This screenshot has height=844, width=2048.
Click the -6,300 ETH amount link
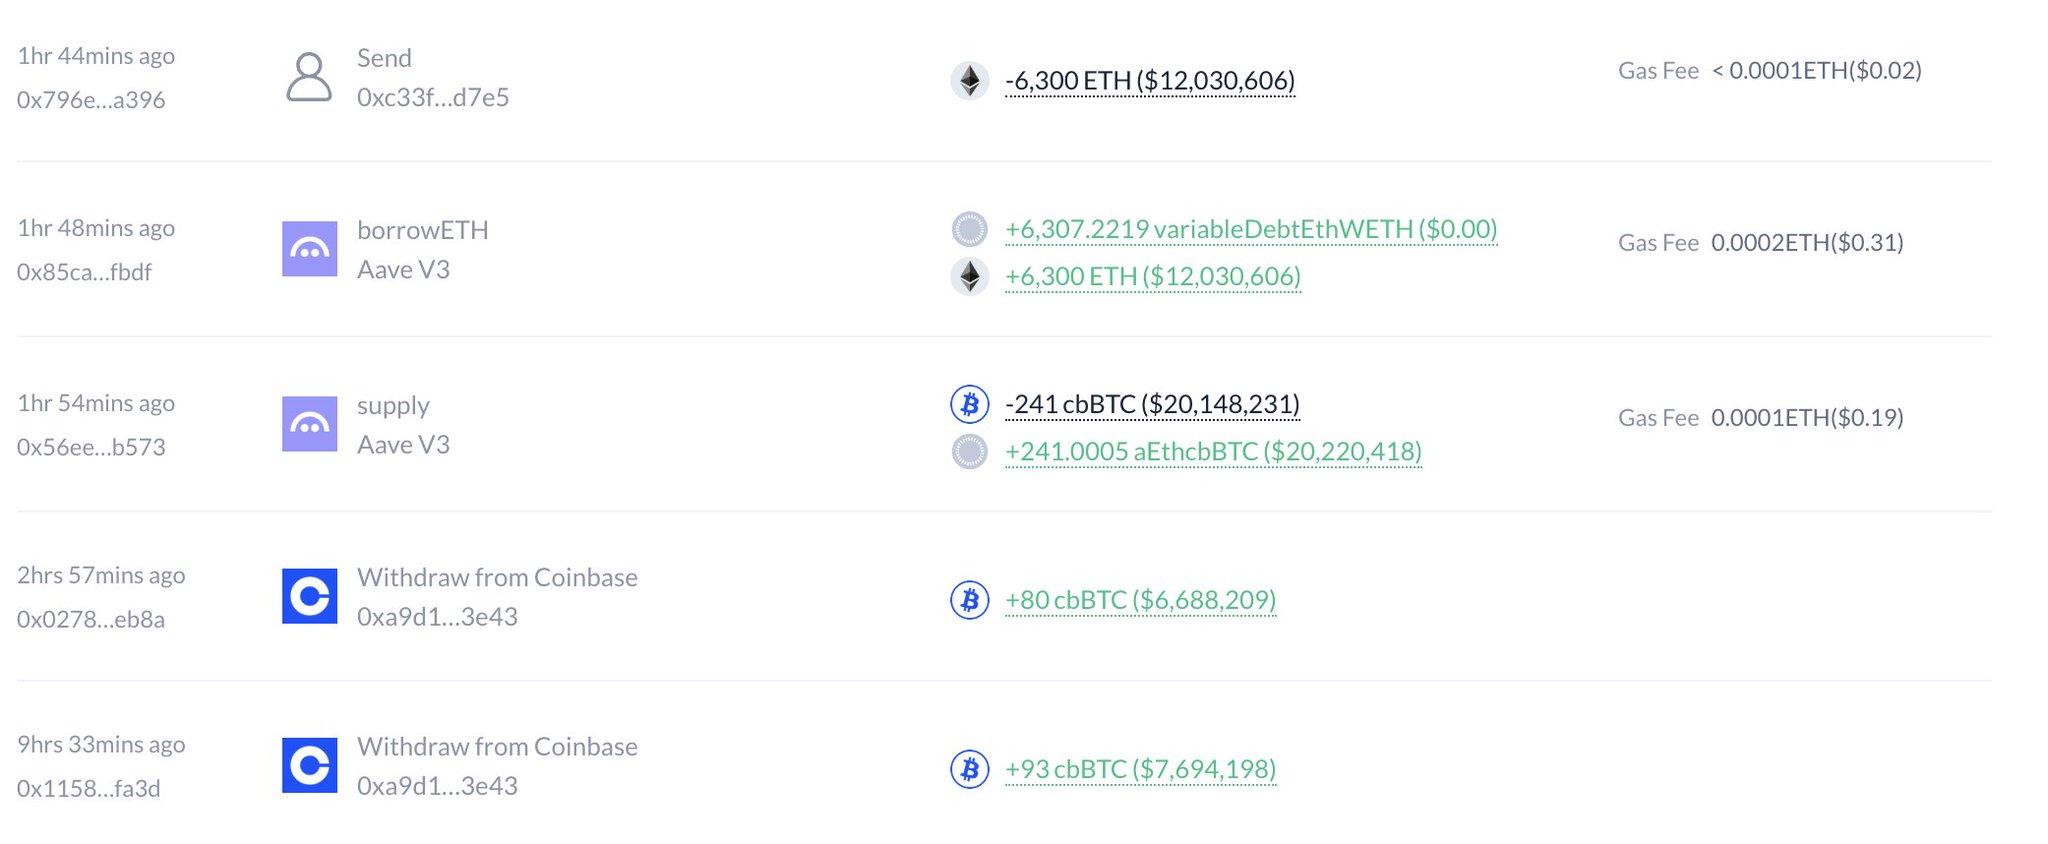(x=1149, y=80)
